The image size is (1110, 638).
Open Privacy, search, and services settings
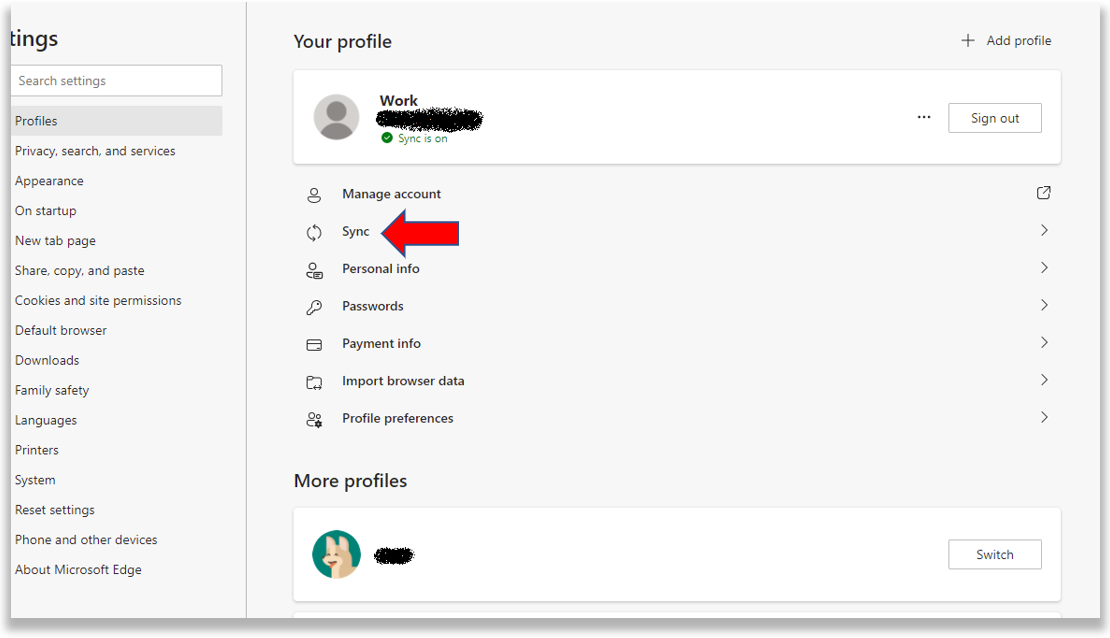tap(95, 151)
